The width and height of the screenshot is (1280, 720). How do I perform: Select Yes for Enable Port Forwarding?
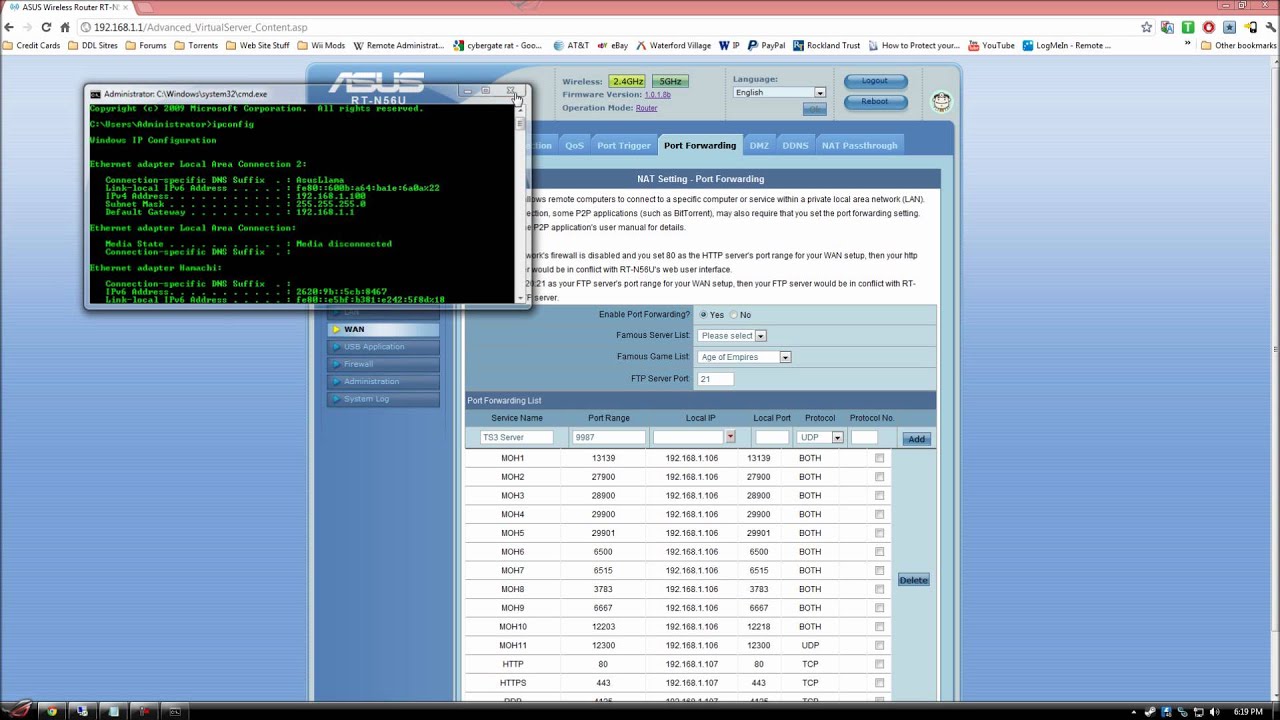(x=703, y=315)
